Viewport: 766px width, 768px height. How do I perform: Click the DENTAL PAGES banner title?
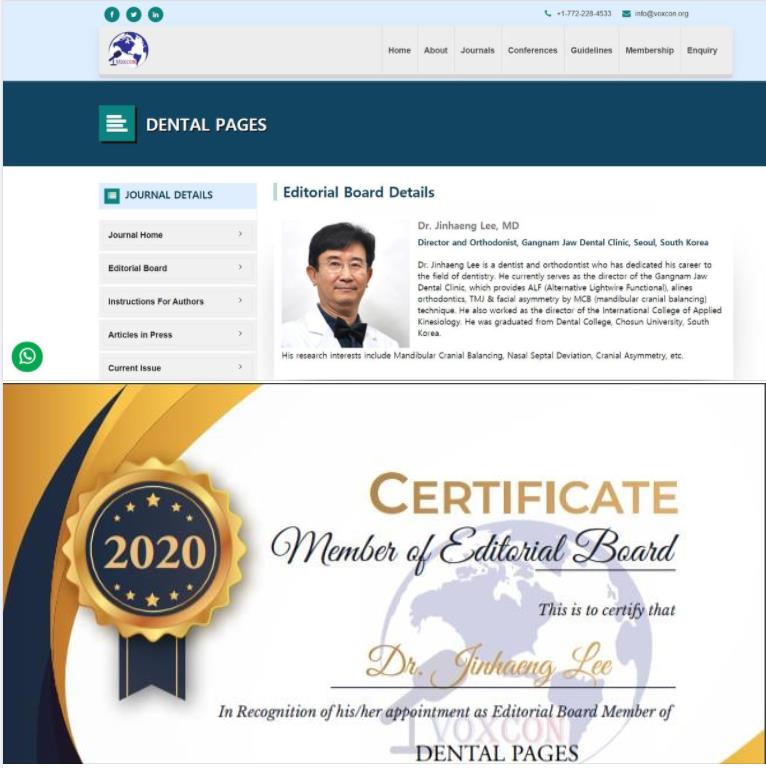(206, 124)
